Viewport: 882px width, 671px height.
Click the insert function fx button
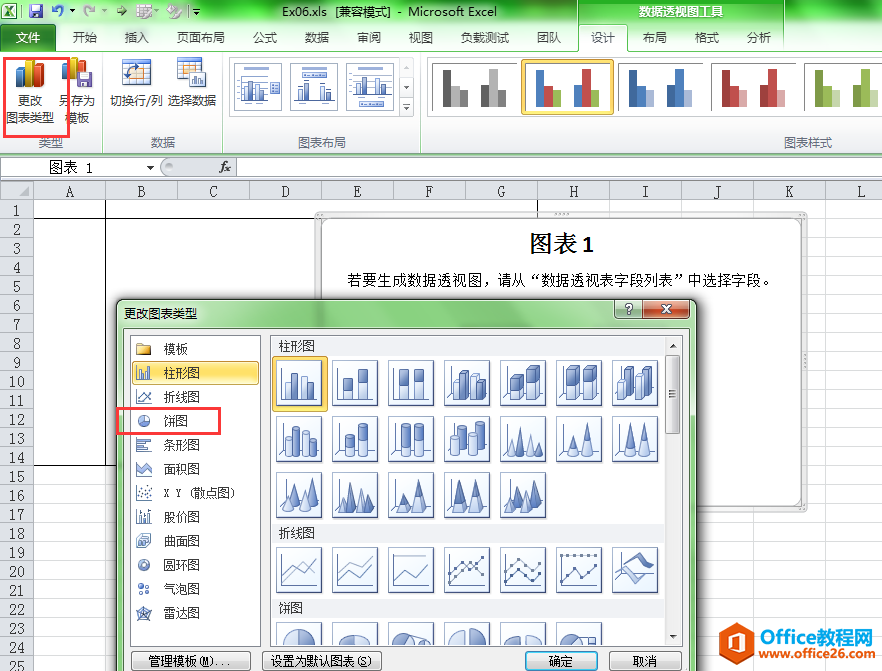[x=224, y=167]
